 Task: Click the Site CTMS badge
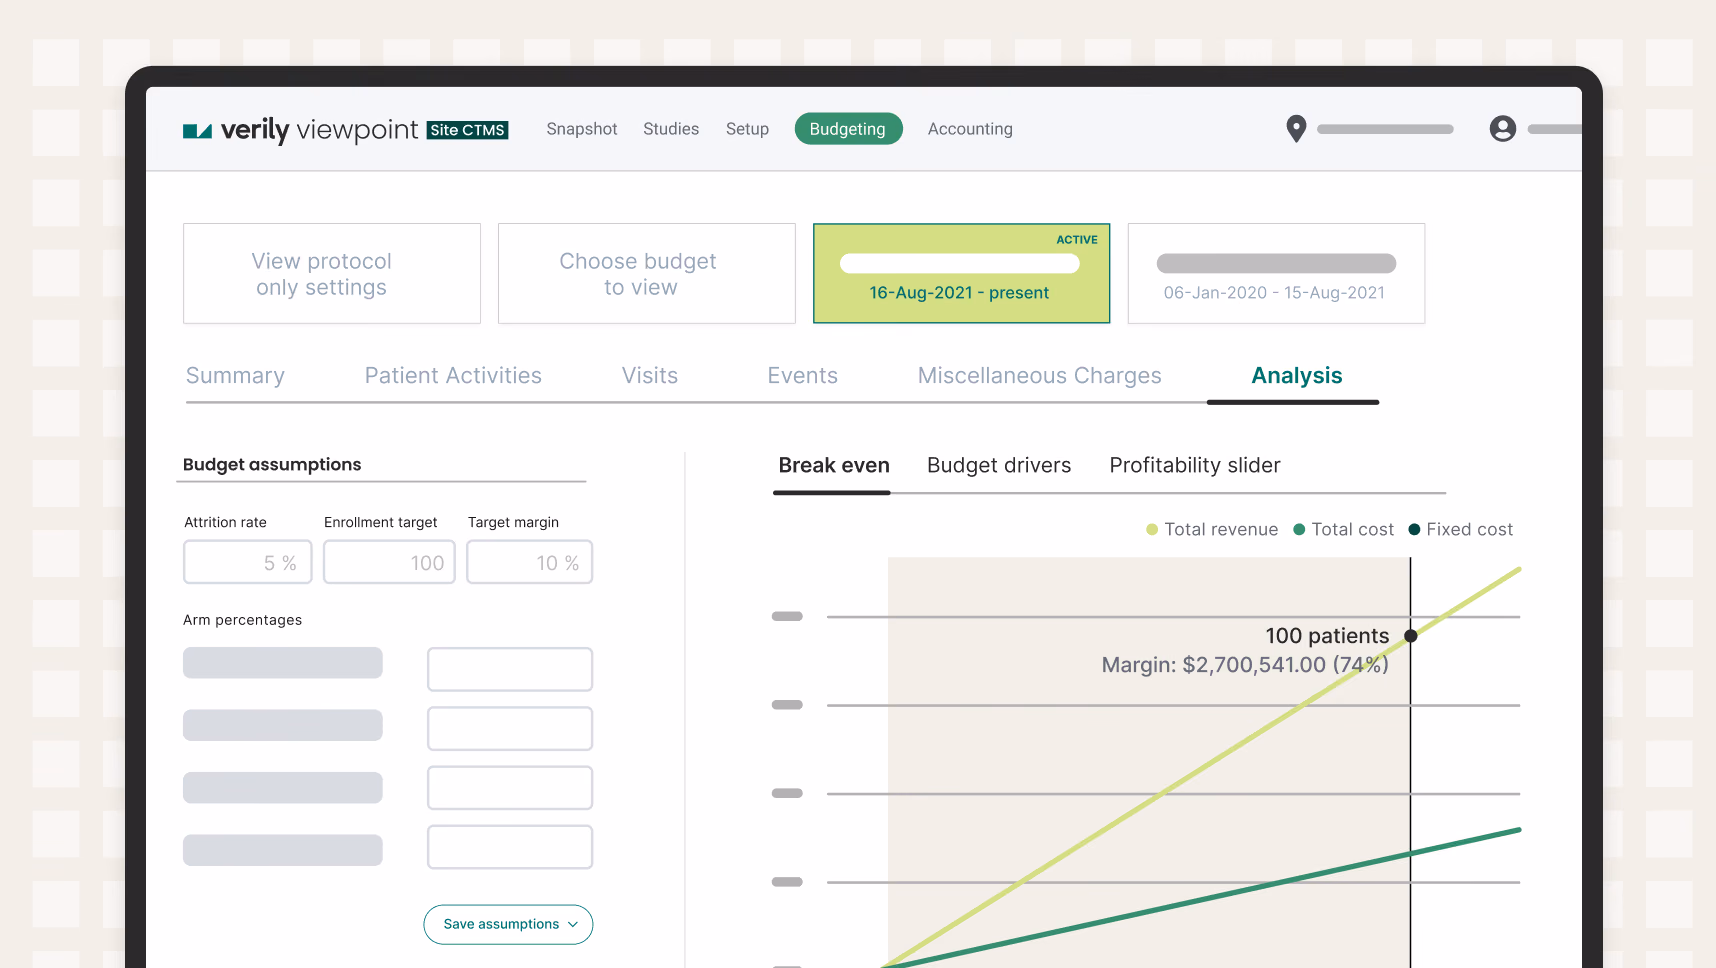click(467, 130)
